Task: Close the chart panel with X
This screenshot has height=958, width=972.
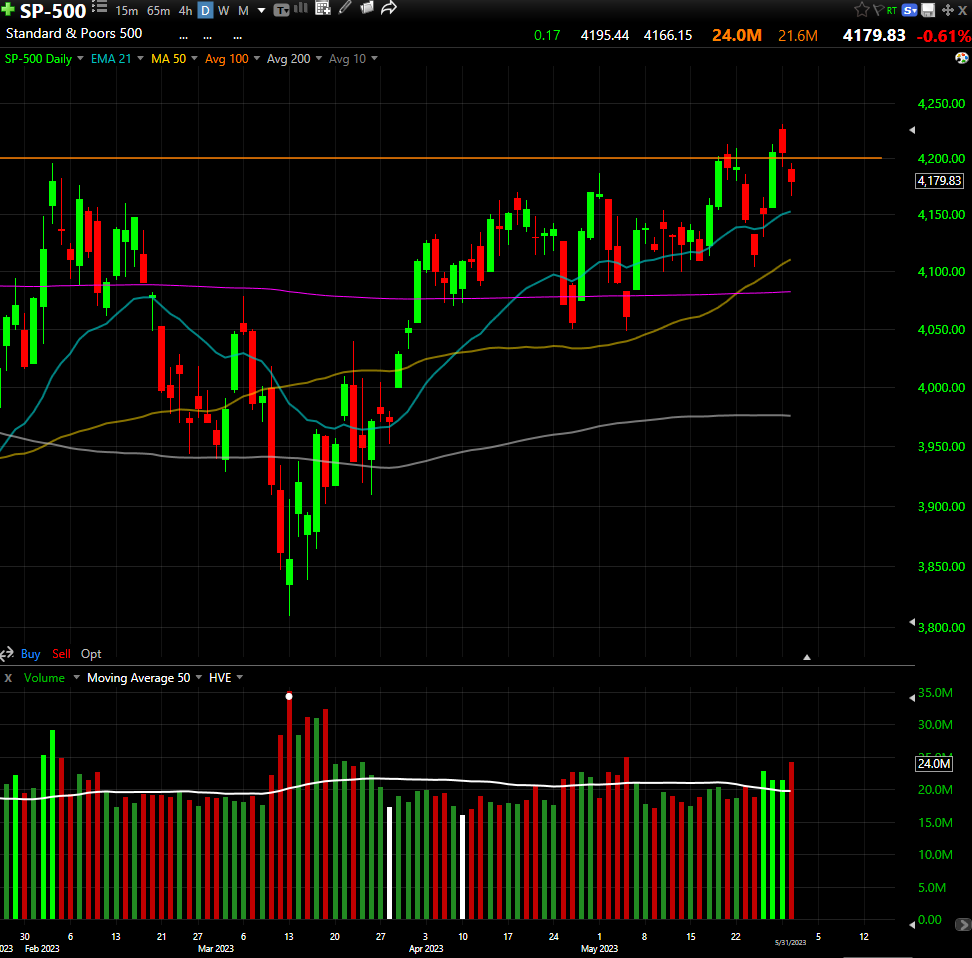Action: click(x=963, y=11)
